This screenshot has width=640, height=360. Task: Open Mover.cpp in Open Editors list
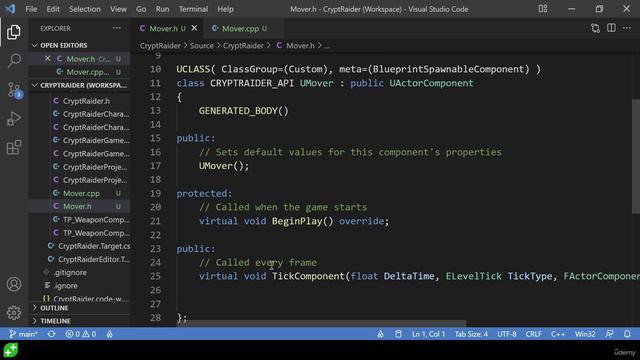(x=80, y=72)
